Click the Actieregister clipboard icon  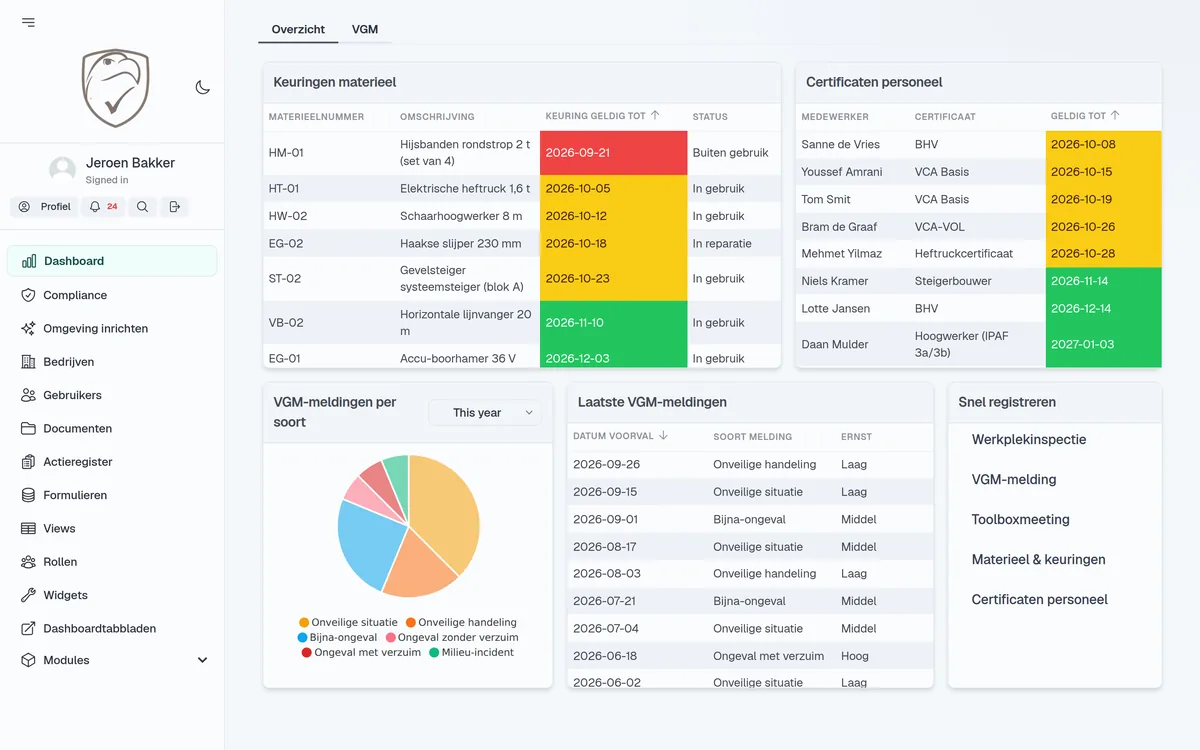click(28, 462)
